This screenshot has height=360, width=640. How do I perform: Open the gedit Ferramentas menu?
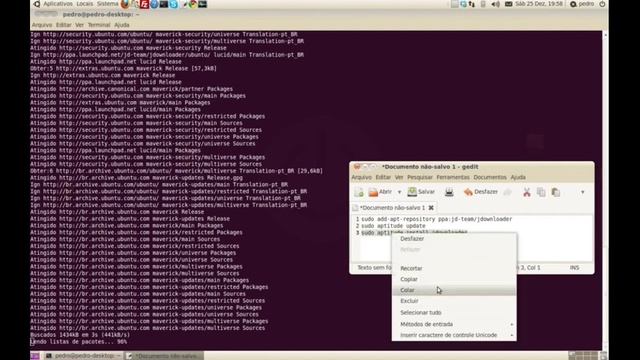click(453, 177)
